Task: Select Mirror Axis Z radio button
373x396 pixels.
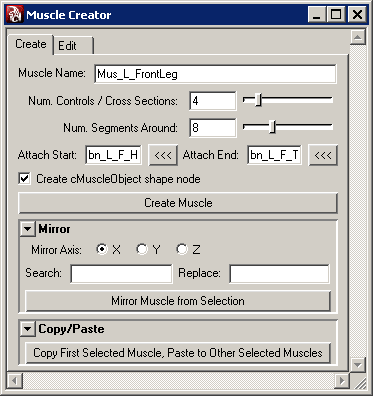Action: (182, 249)
